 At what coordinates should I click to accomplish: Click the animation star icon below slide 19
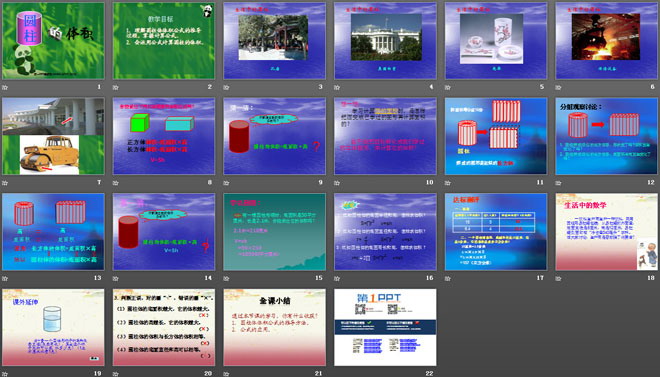(x=5, y=374)
